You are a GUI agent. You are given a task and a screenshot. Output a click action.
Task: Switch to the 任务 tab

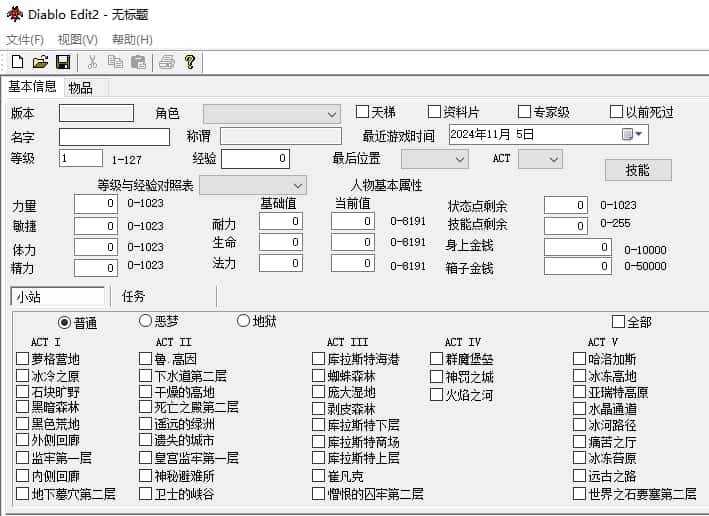tap(133, 297)
